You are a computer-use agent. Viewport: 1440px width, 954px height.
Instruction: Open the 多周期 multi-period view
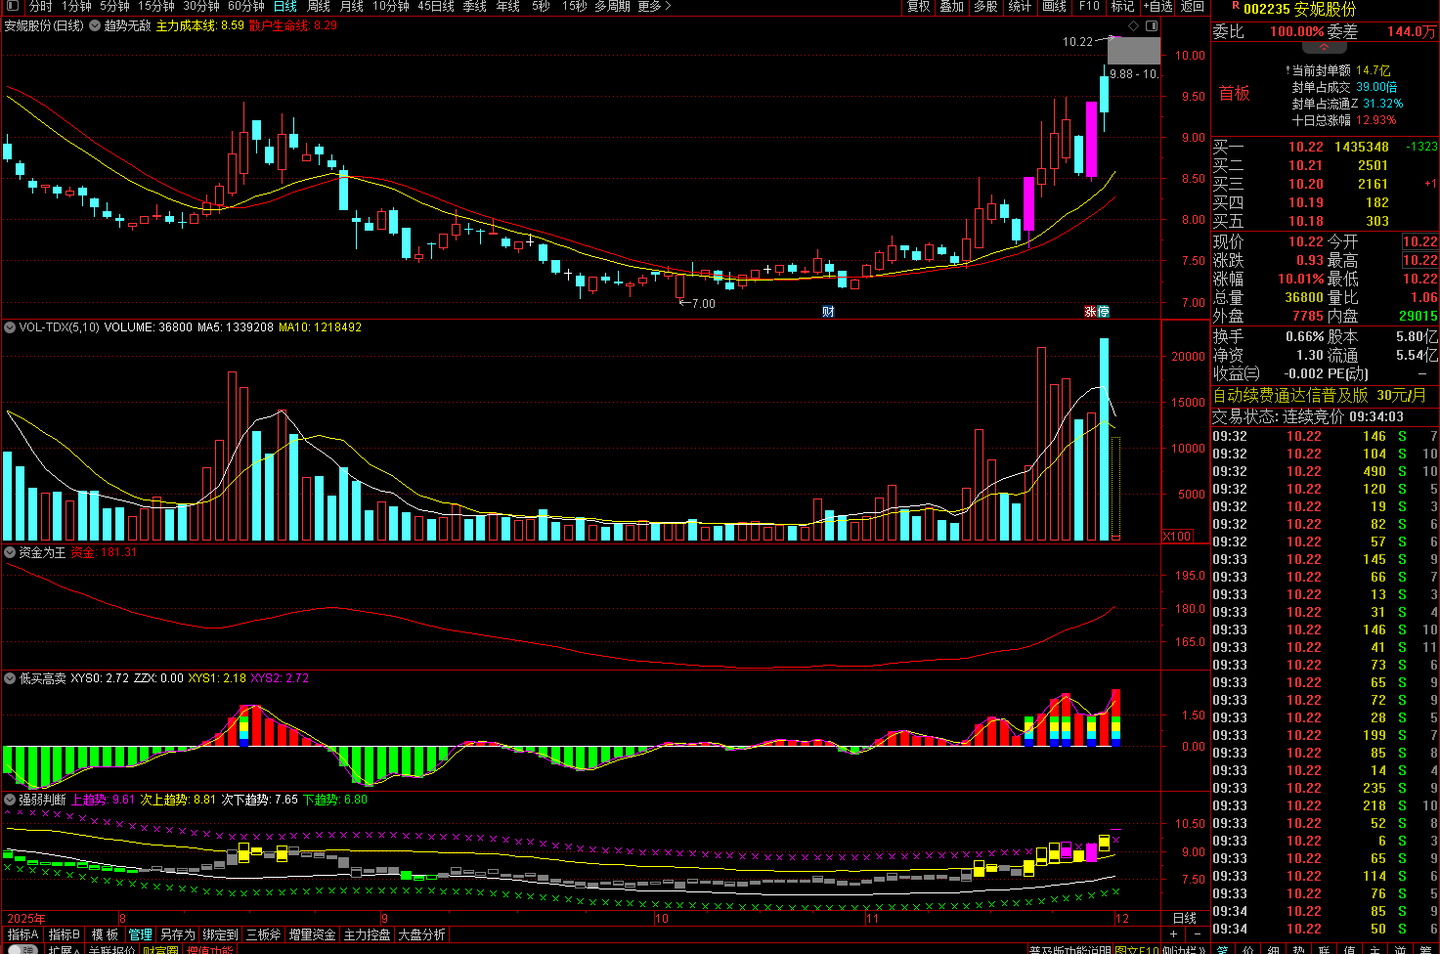click(612, 6)
